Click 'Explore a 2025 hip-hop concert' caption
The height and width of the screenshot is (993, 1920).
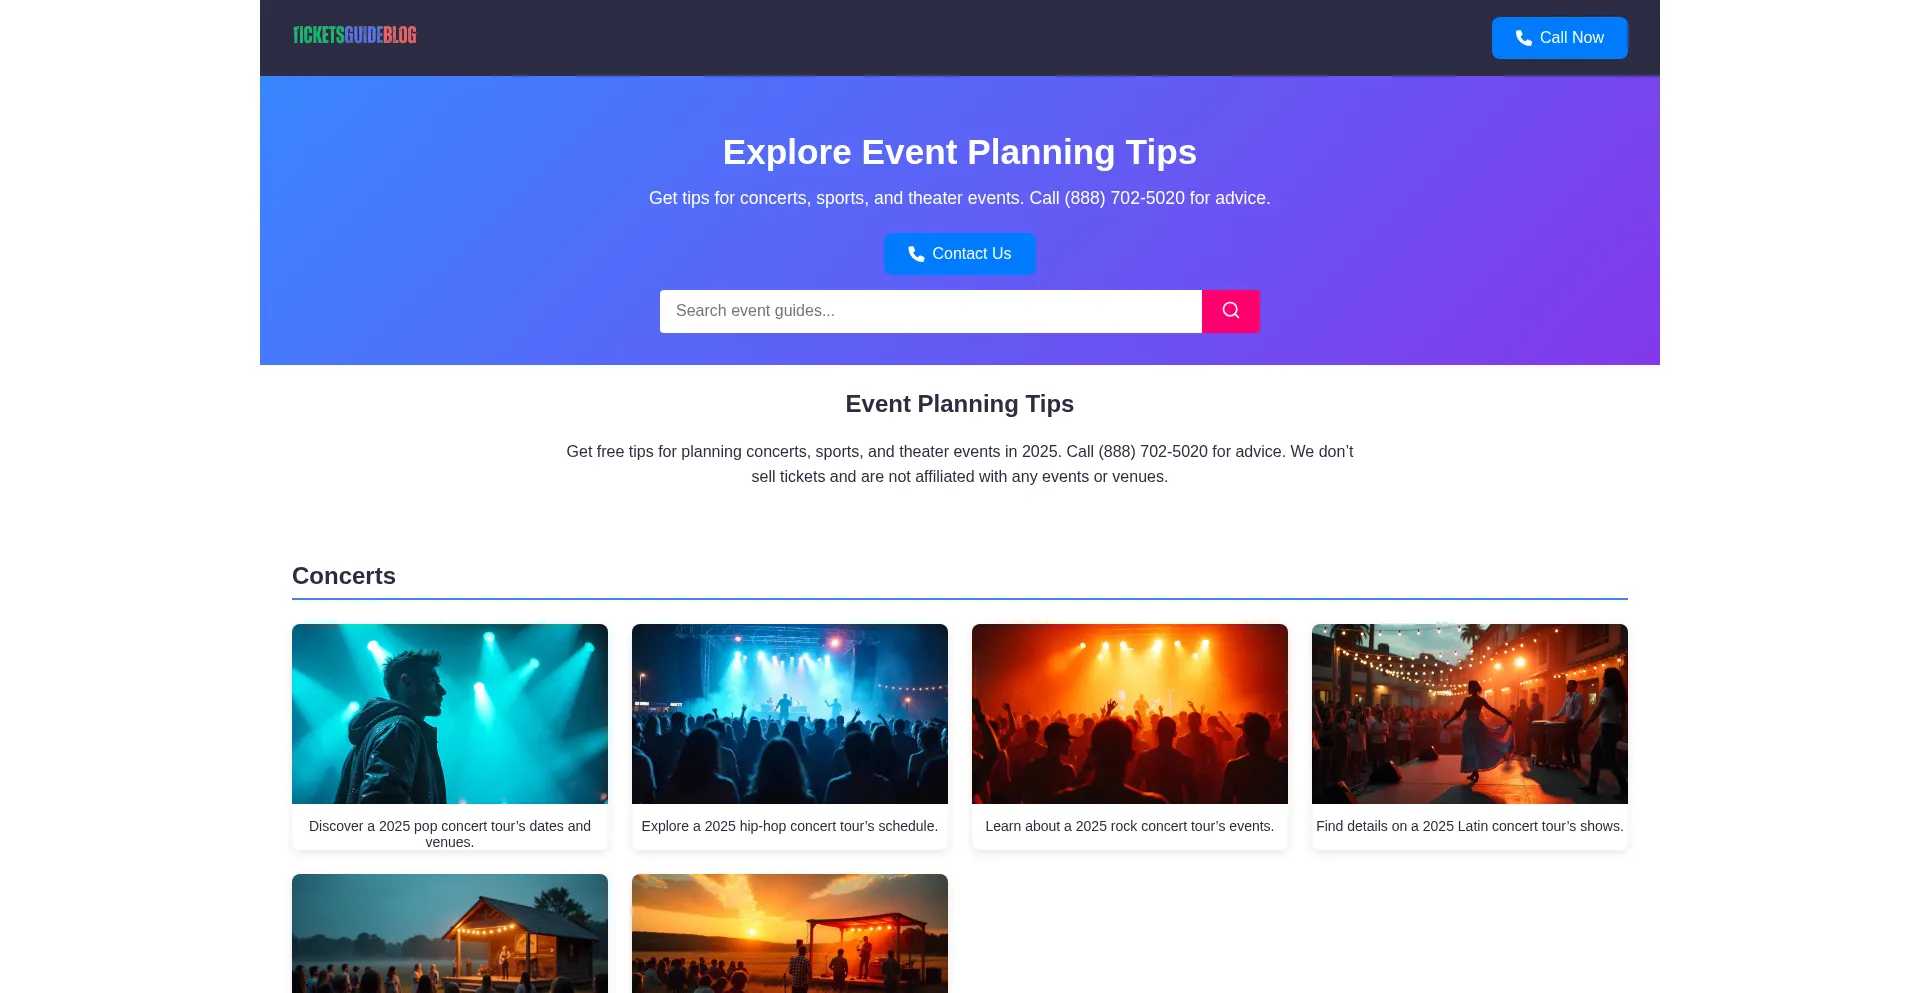tap(790, 826)
